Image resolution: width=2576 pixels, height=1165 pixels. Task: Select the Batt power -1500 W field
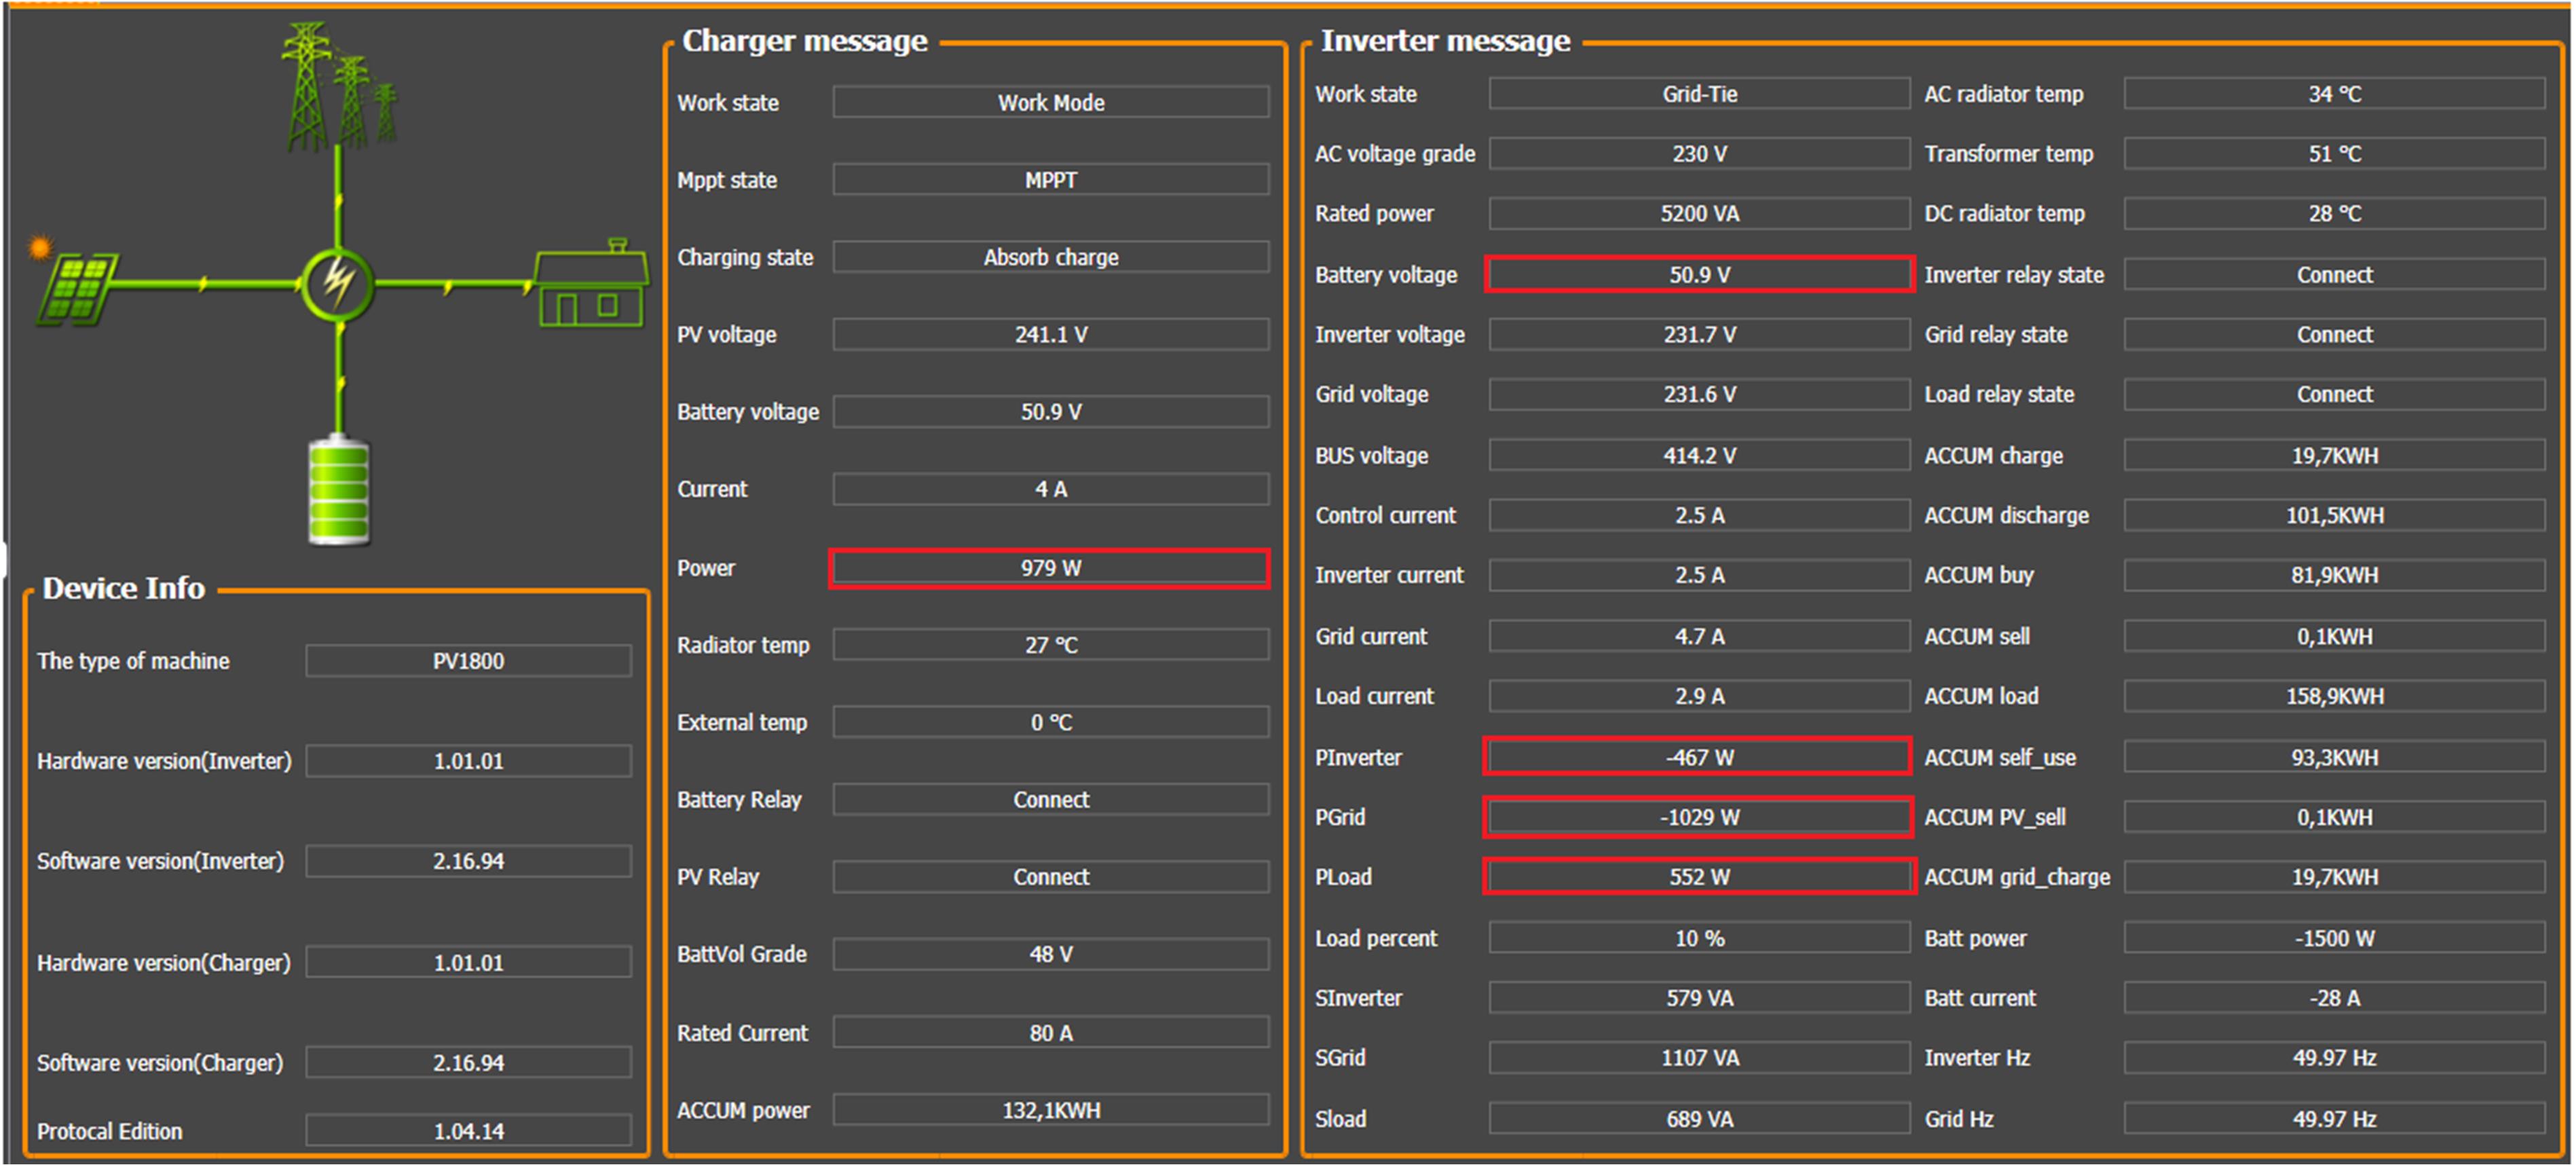pos(2333,938)
